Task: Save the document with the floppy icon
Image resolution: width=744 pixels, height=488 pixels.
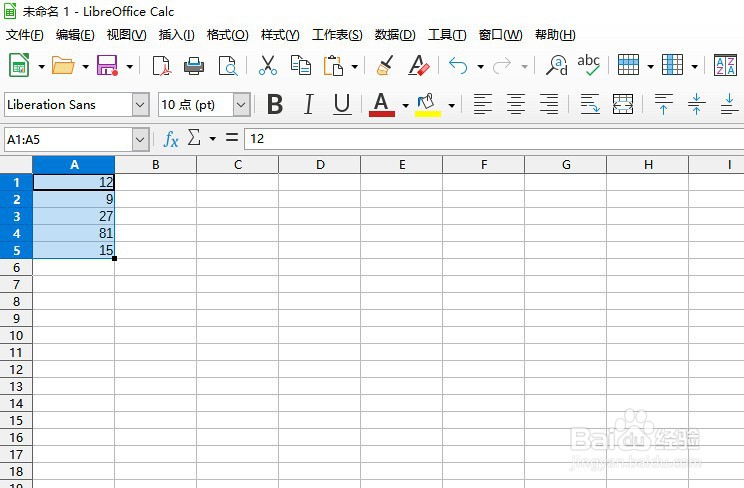Action: point(107,66)
